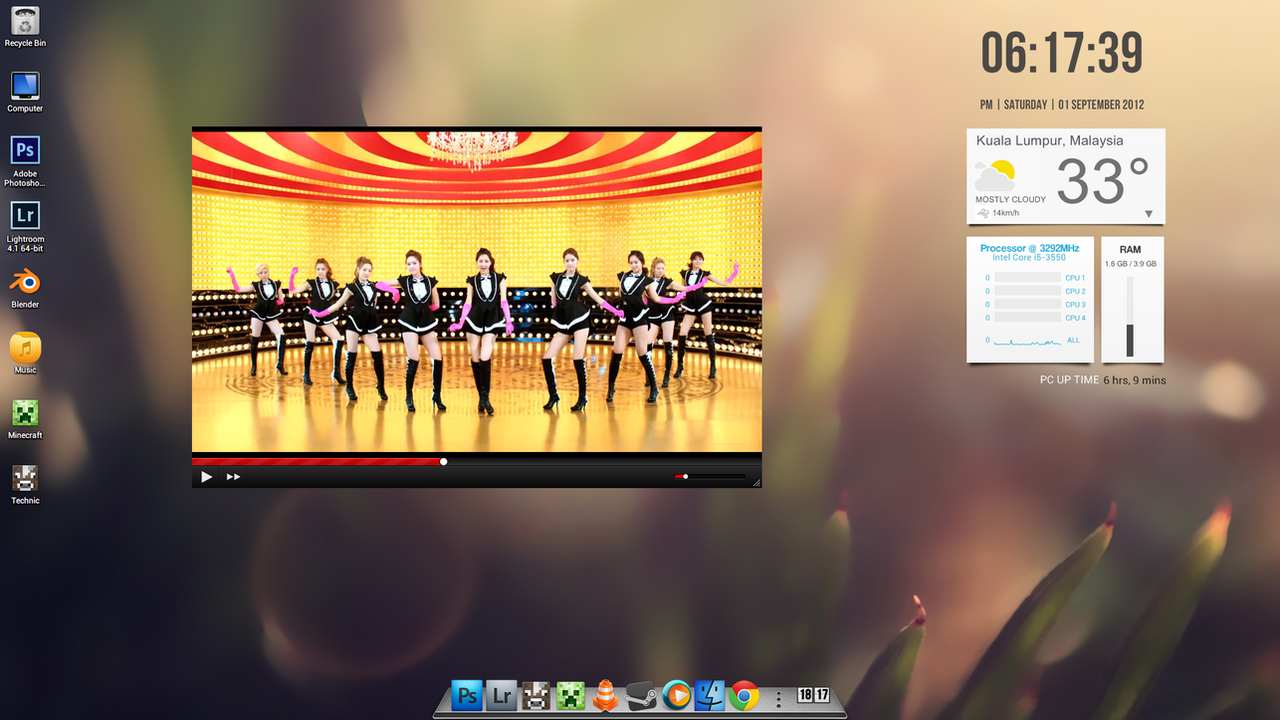Viewport: 1280px width, 720px height.
Task: Click the mostly cloudy weather icon
Action: pyautogui.click(x=995, y=175)
